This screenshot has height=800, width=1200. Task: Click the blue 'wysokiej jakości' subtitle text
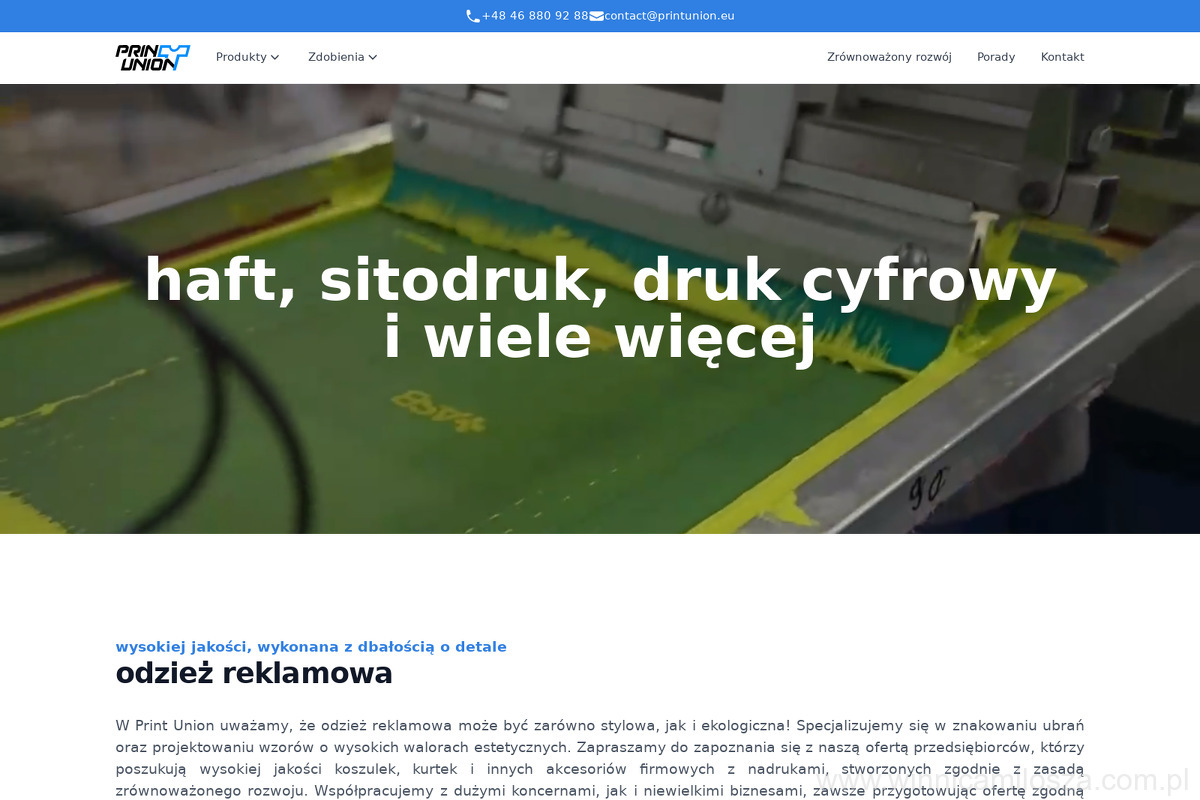pyautogui.click(x=311, y=647)
